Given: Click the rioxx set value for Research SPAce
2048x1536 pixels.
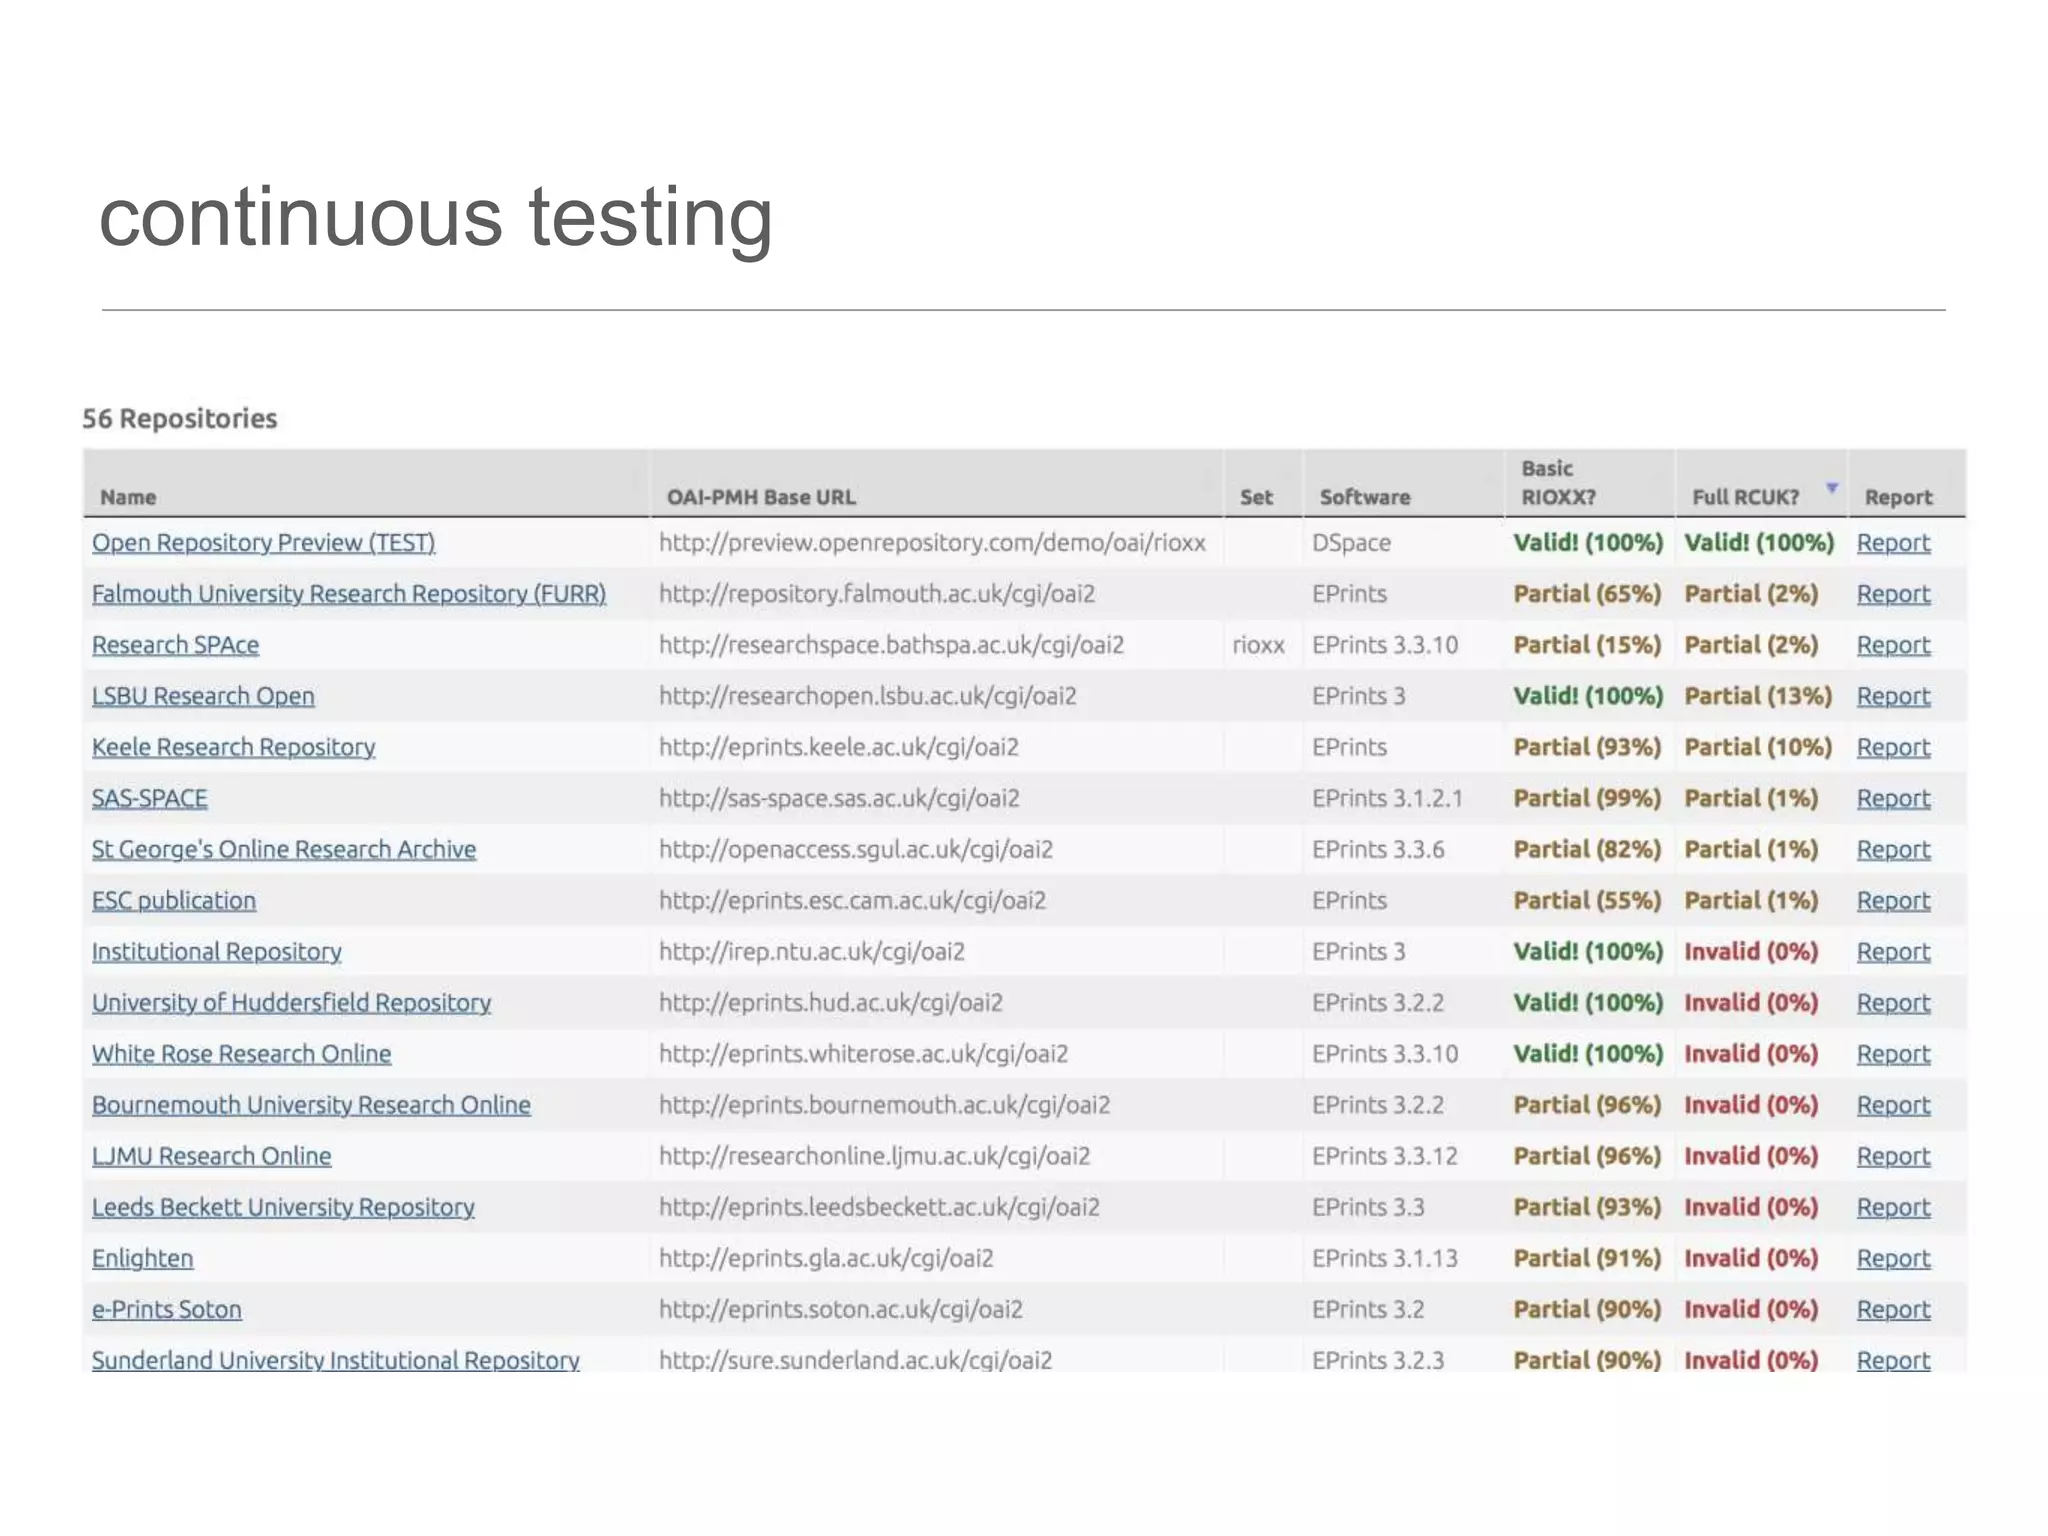Looking at the screenshot, I should 1258,645.
